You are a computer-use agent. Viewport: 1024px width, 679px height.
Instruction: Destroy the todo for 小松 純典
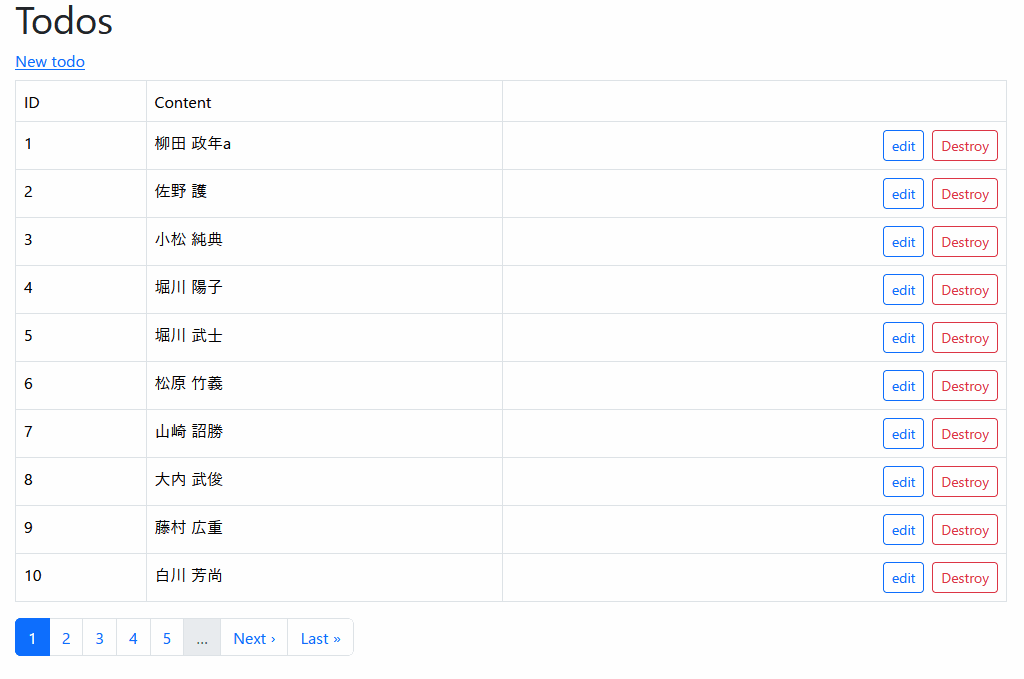coord(963,241)
